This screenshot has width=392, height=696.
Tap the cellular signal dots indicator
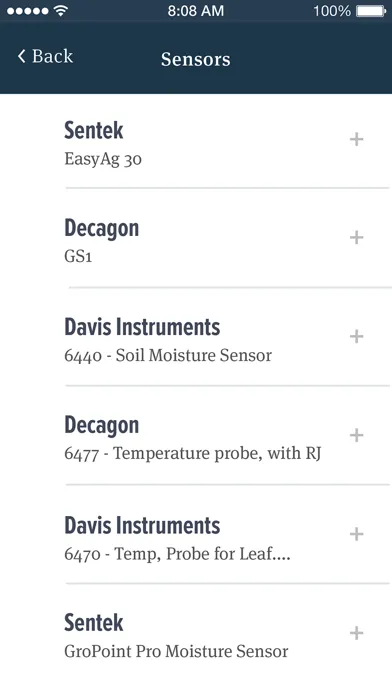(28, 11)
